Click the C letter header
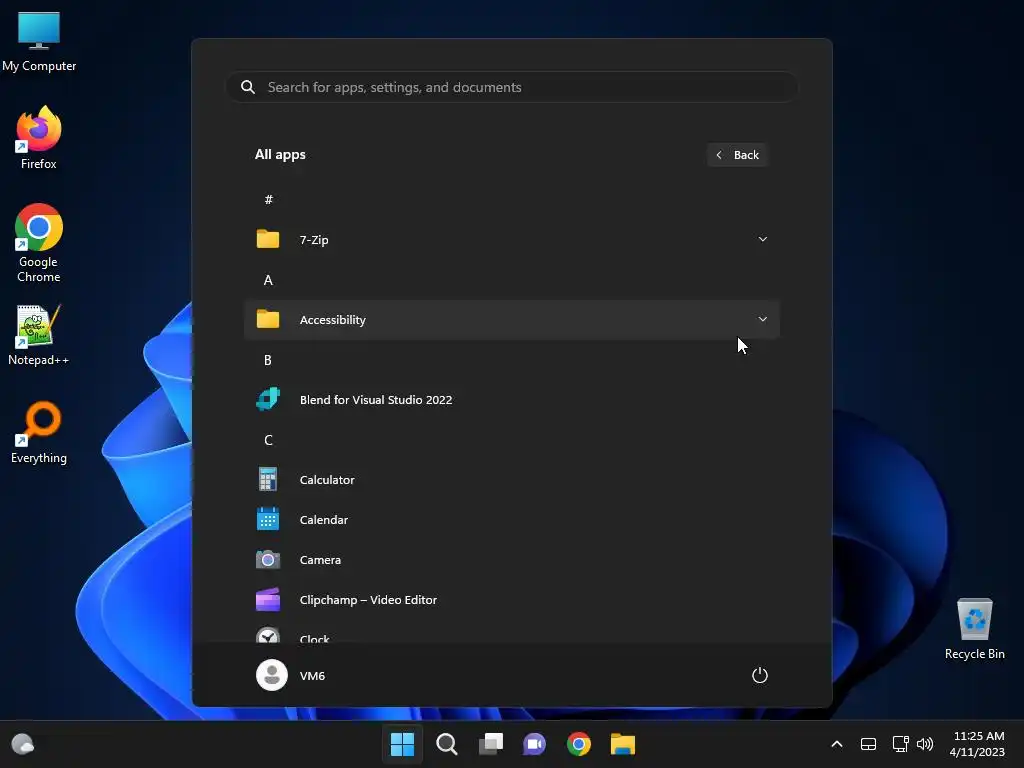Image resolution: width=1024 pixels, height=768 pixels. [268, 440]
